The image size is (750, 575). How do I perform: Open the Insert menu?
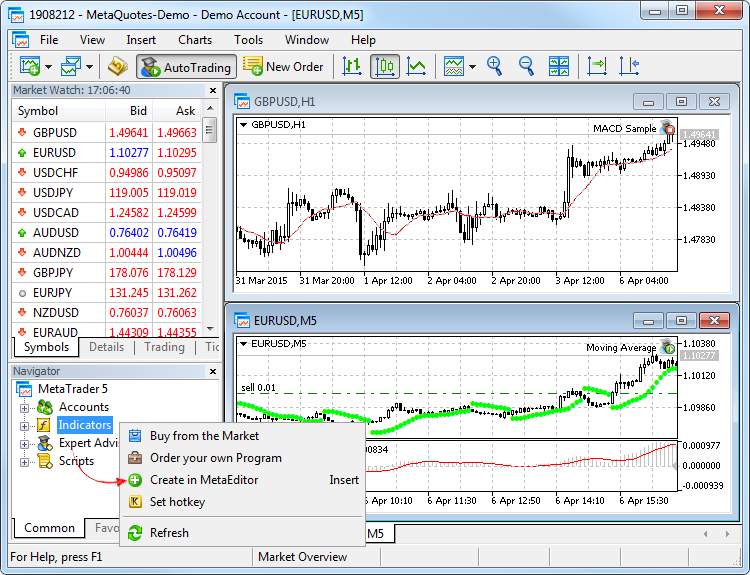click(x=141, y=40)
